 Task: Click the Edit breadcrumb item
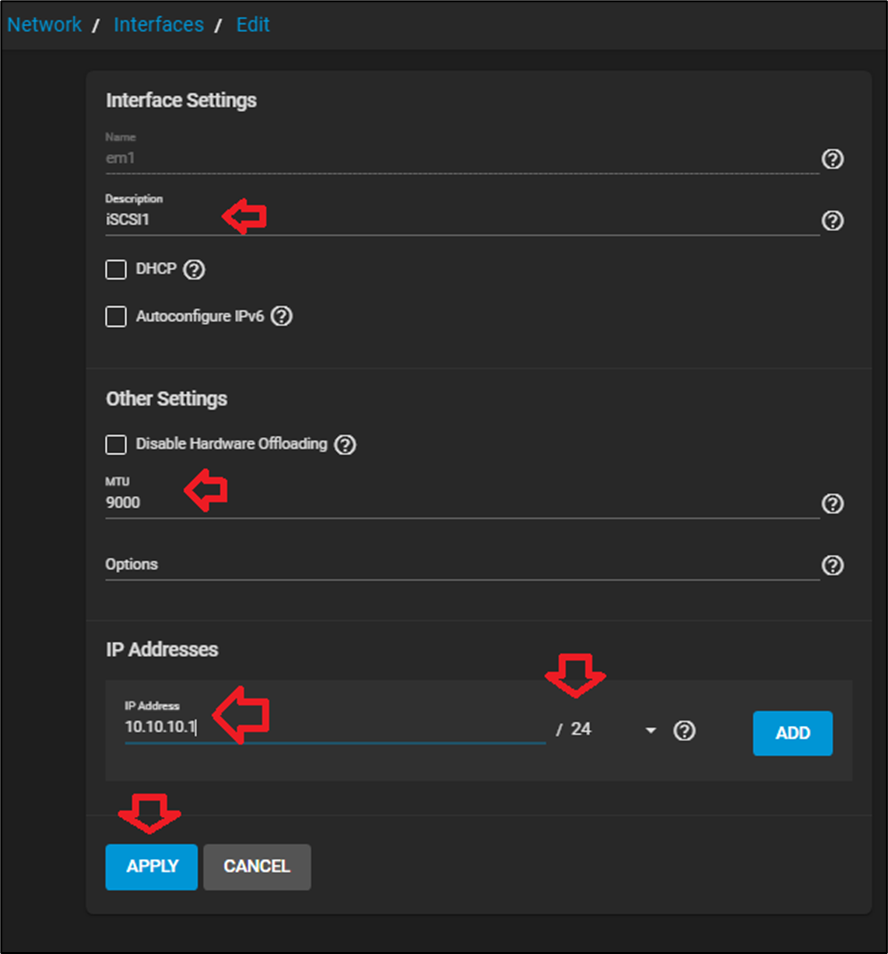pos(253,25)
